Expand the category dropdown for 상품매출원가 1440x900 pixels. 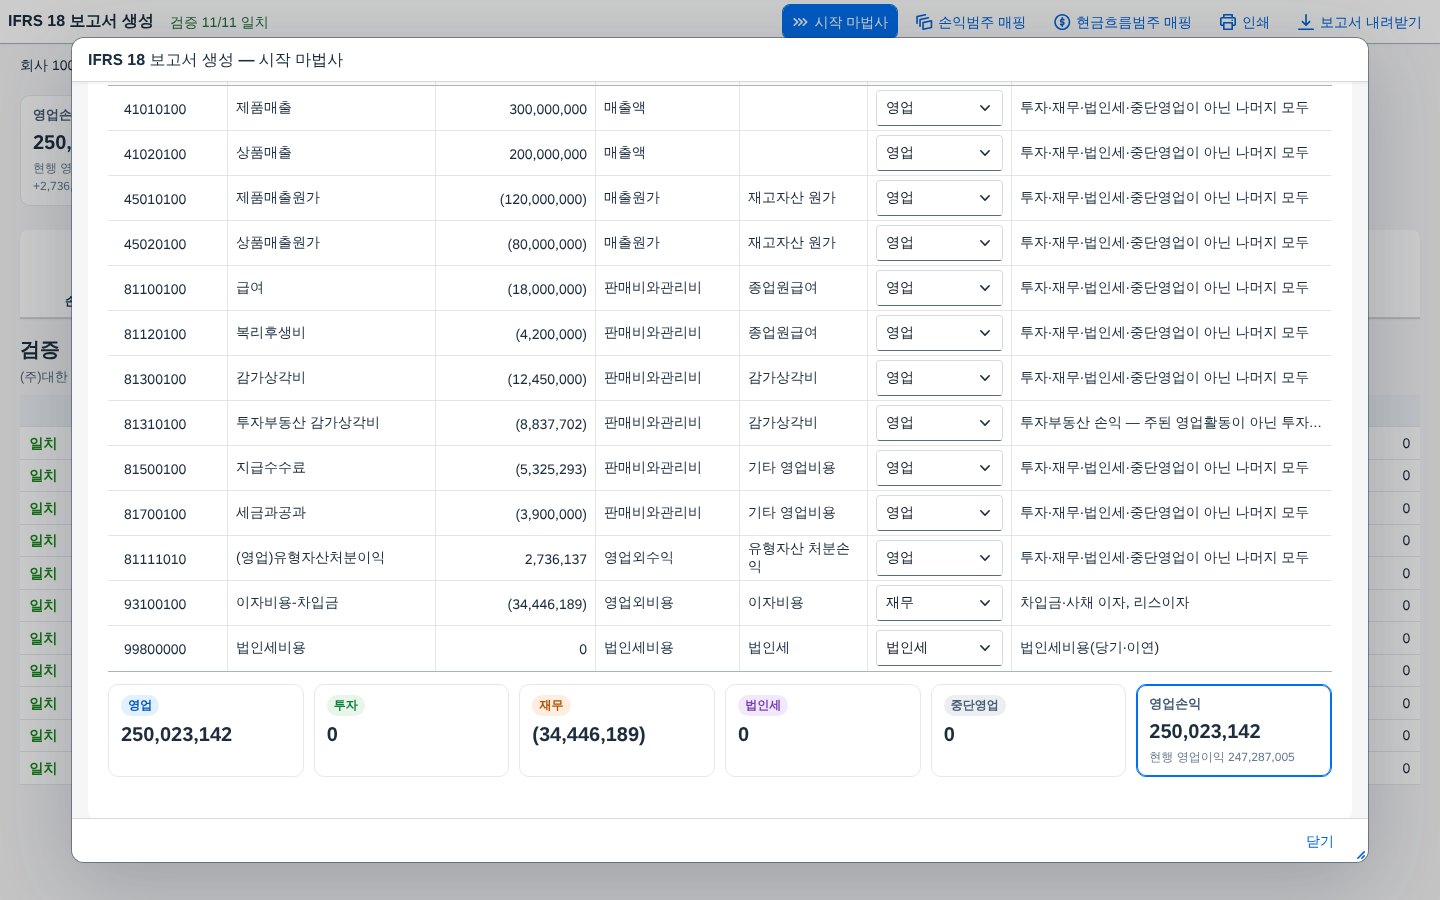[939, 243]
